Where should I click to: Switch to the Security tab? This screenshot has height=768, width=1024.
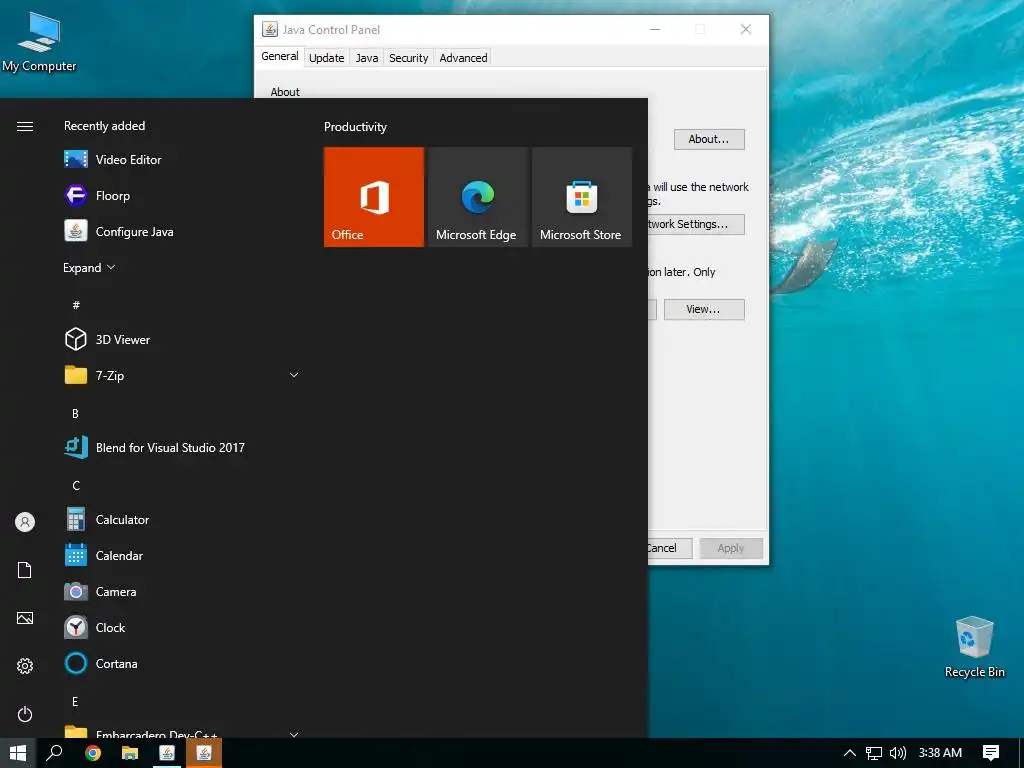[x=408, y=57]
